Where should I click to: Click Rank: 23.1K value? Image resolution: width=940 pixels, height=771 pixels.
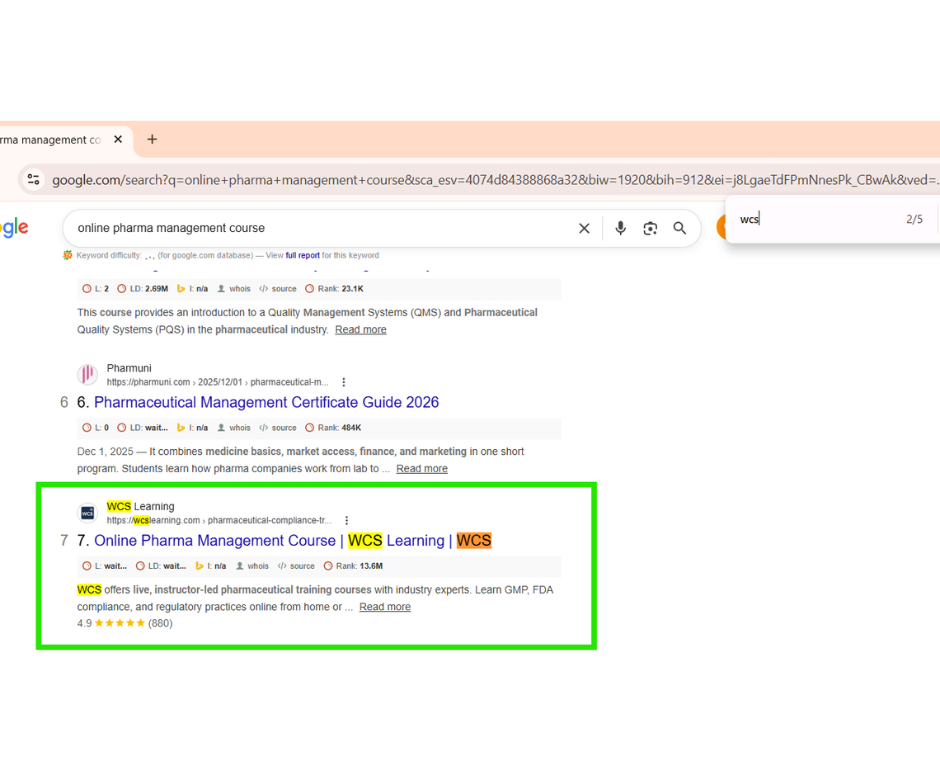coord(334,289)
